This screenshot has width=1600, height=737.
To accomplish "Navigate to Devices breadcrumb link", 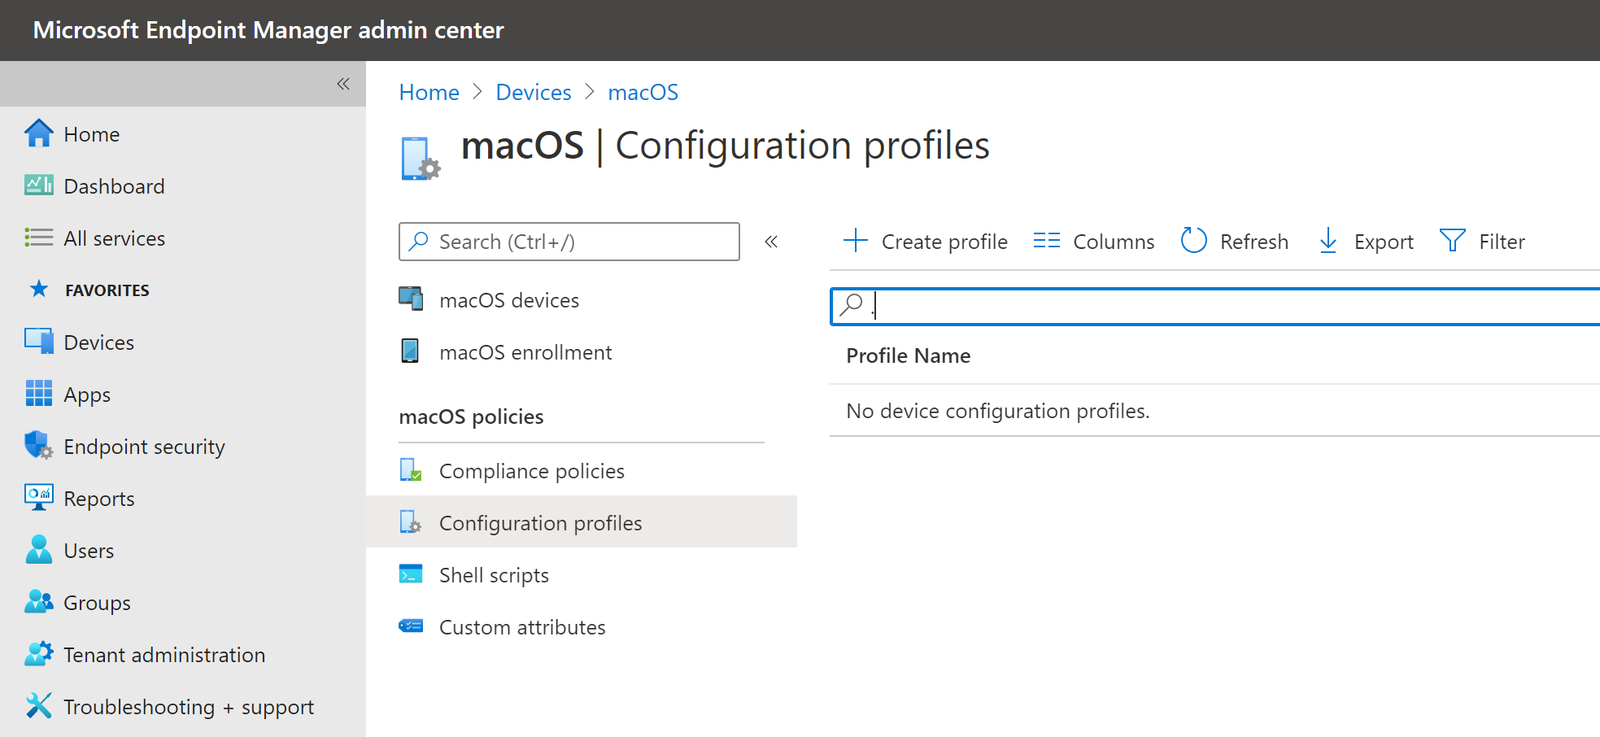I will 534,92.
